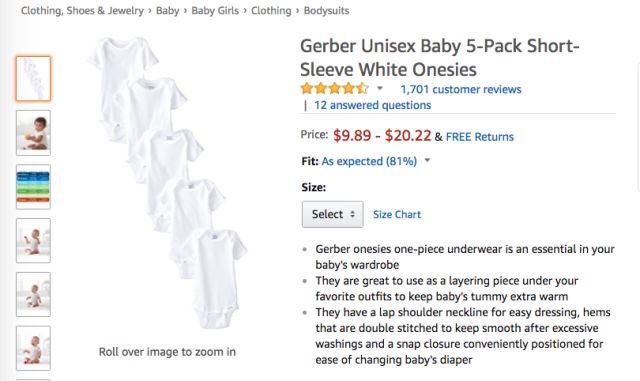Open the Size Chart link

397,214
